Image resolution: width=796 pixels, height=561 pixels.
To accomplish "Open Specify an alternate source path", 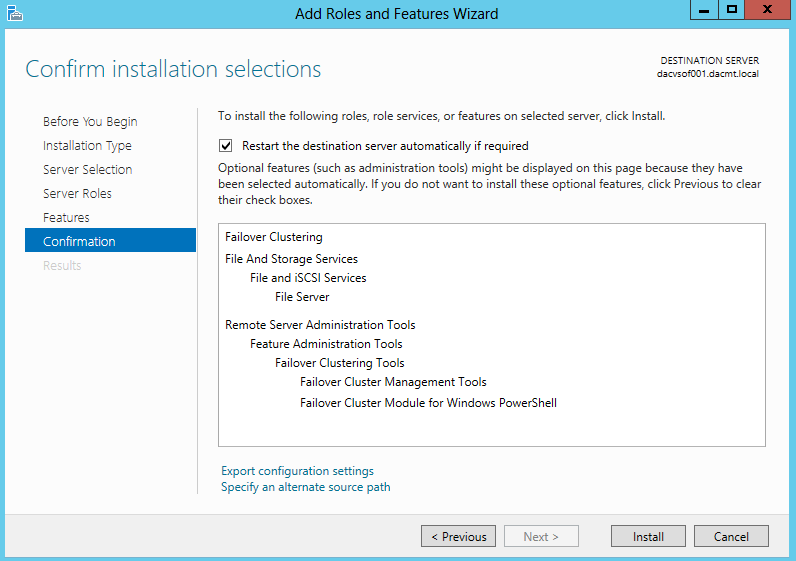I will (x=306, y=487).
